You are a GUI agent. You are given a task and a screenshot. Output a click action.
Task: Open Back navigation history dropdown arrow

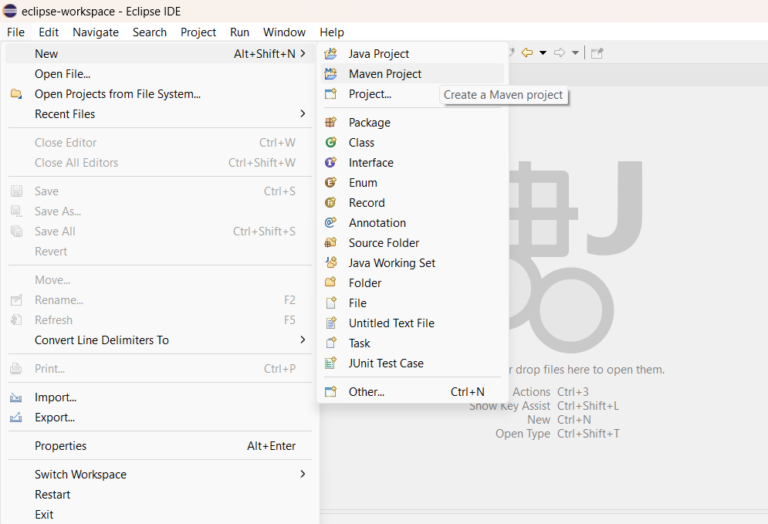click(543, 53)
